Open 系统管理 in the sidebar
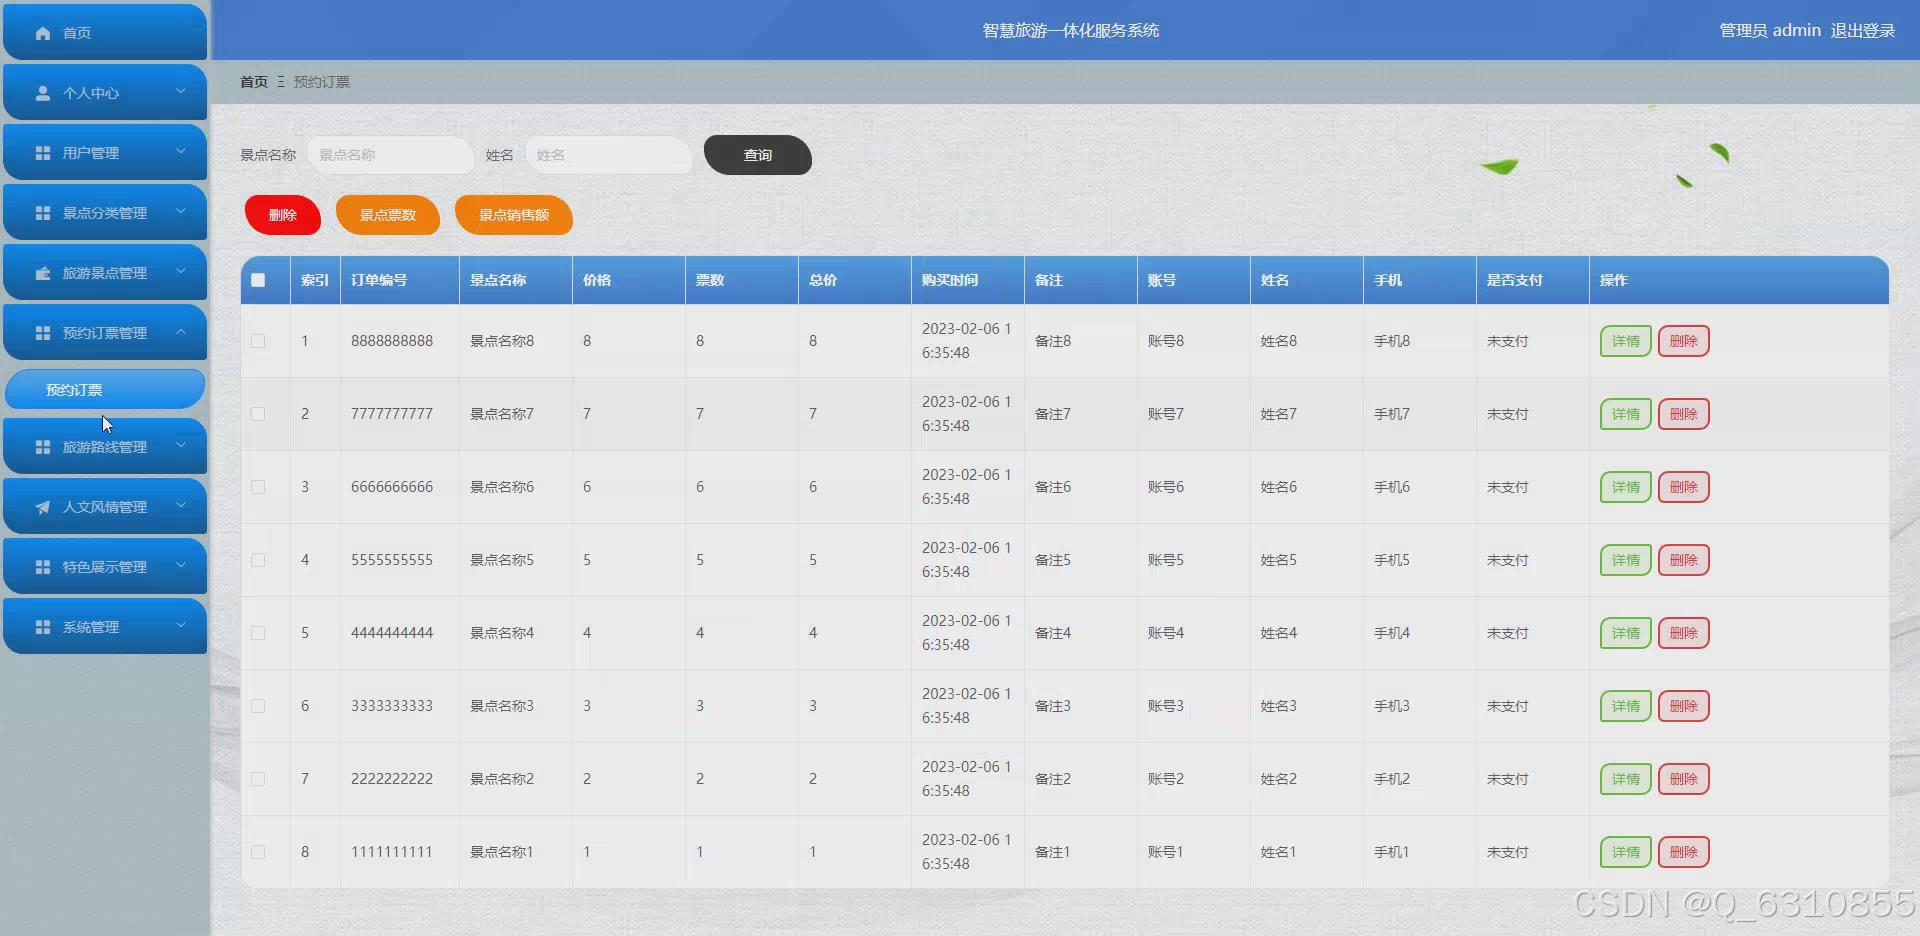 [105, 626]
